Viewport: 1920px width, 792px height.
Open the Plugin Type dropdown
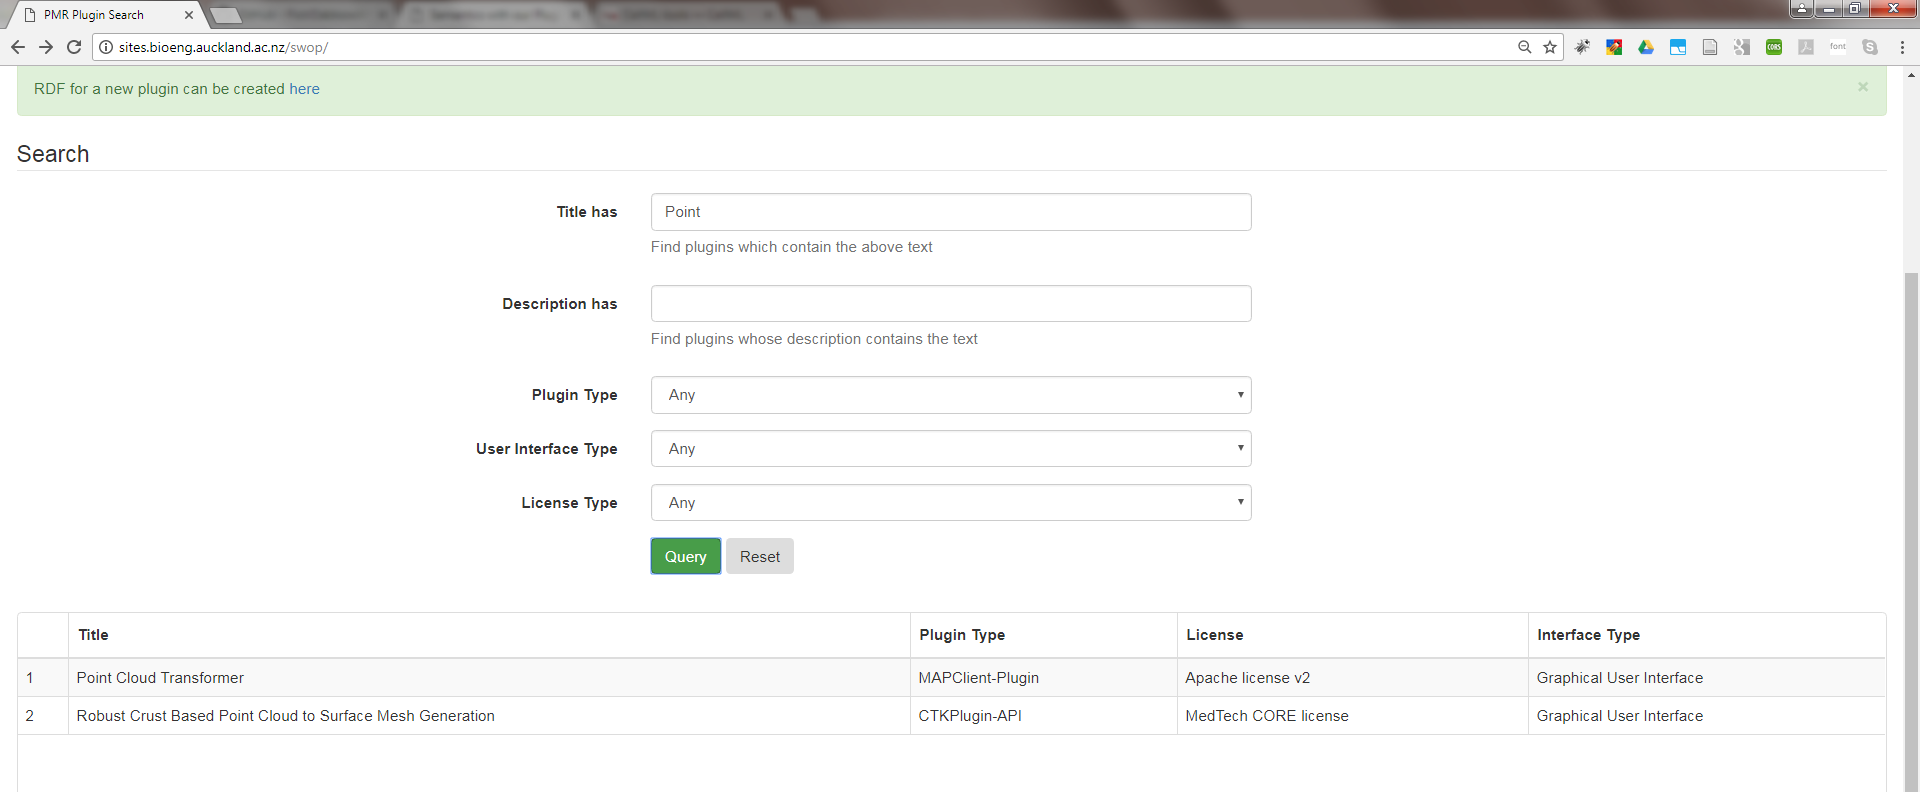coord(951,395)
